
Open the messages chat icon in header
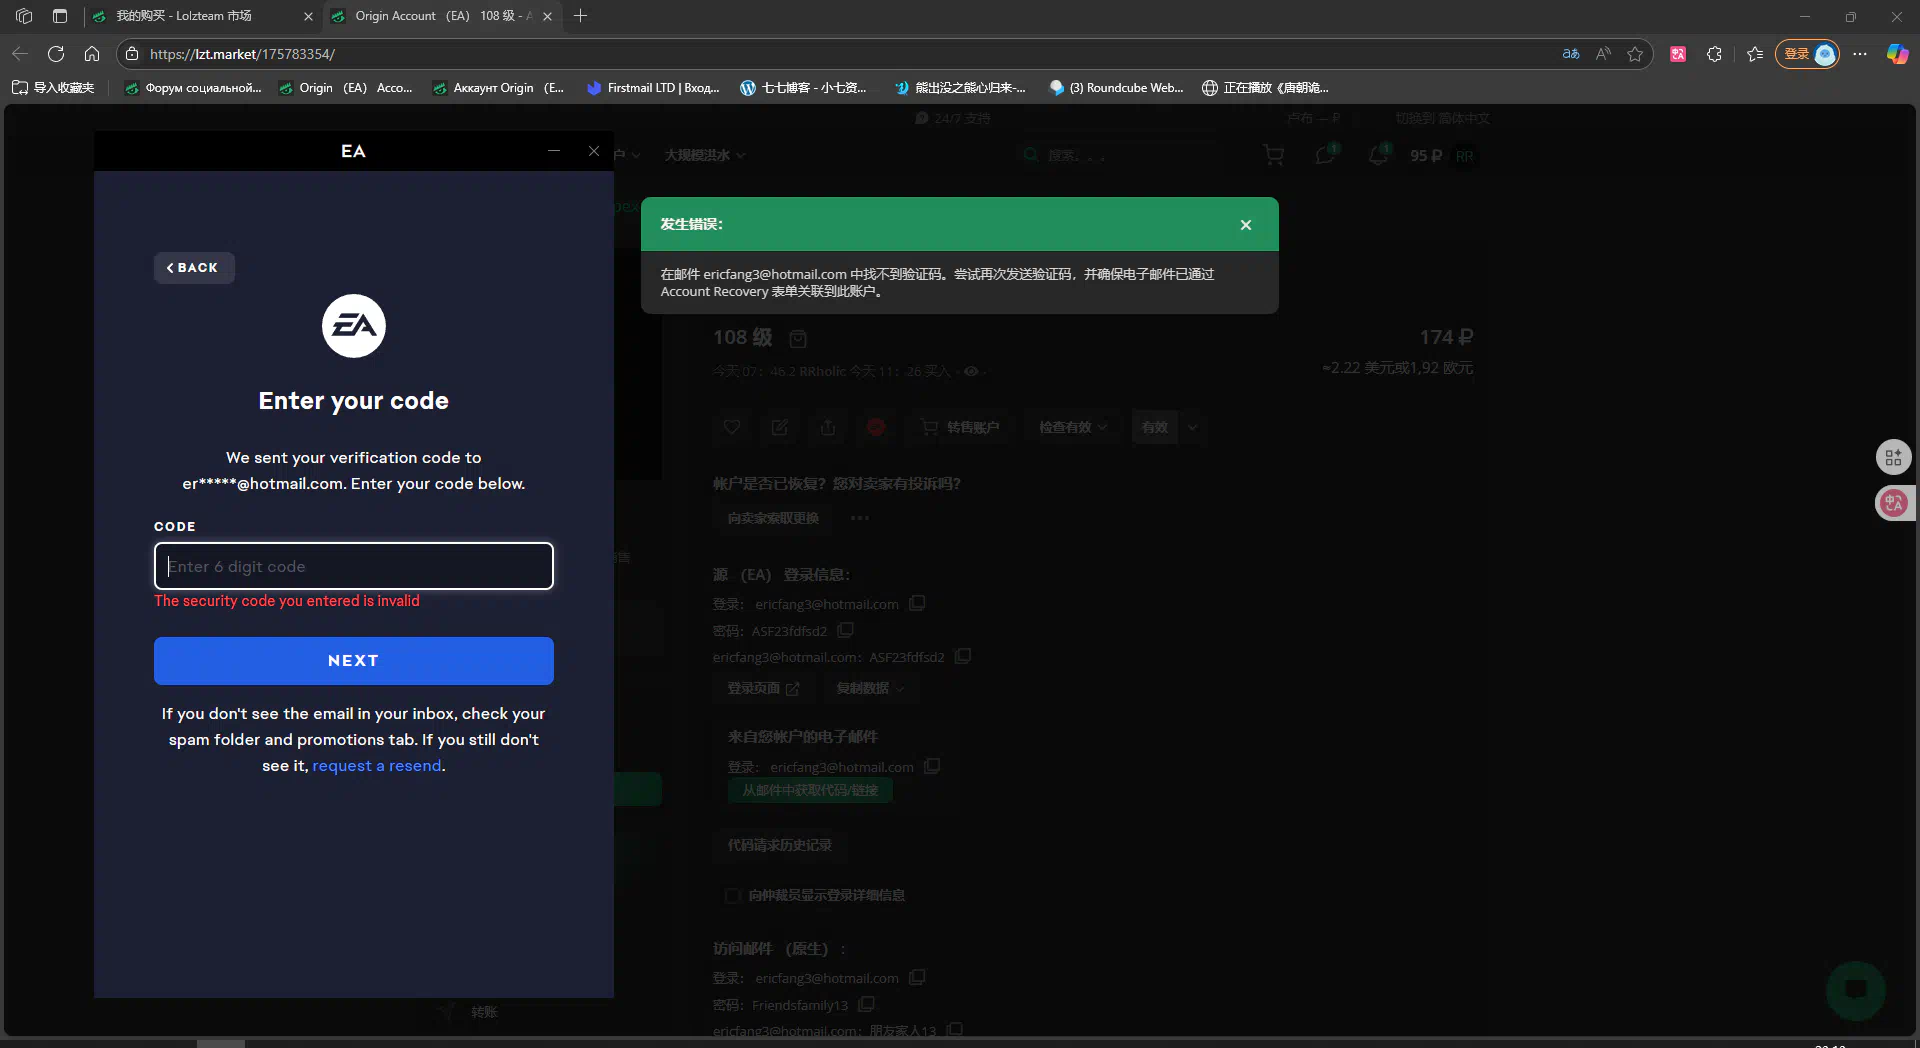(x=1326, y=155)
